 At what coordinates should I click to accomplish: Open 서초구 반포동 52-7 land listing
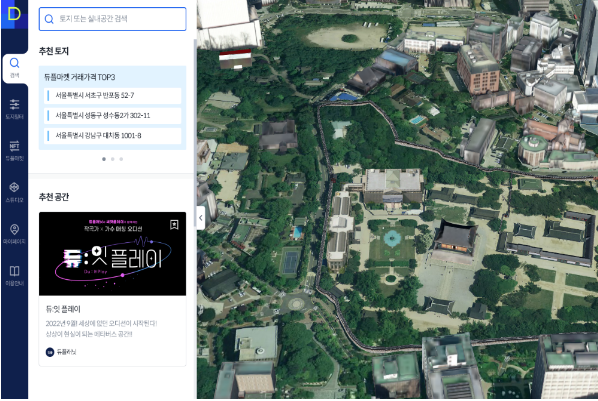[113, 95]
